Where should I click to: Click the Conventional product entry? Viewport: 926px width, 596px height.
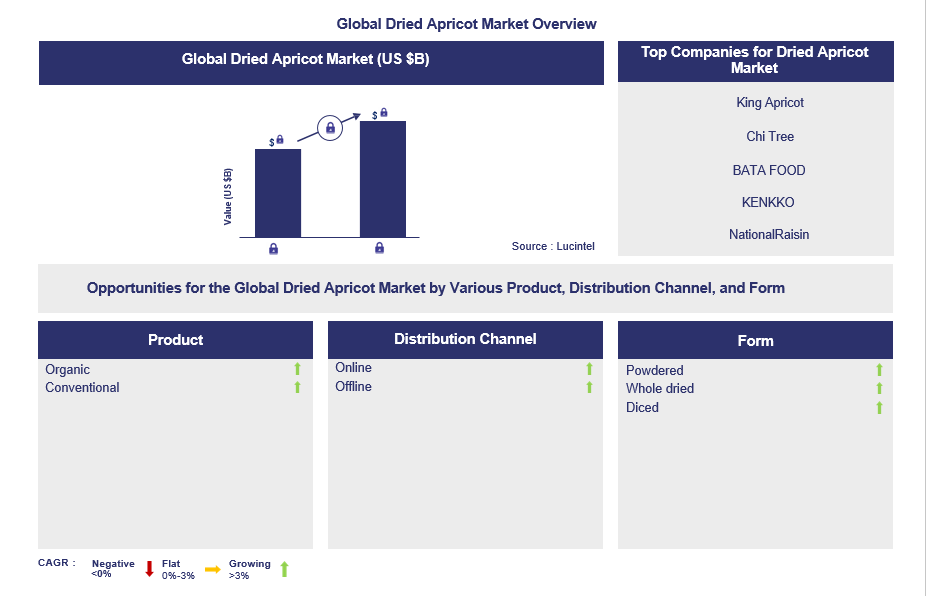point(82,388)
